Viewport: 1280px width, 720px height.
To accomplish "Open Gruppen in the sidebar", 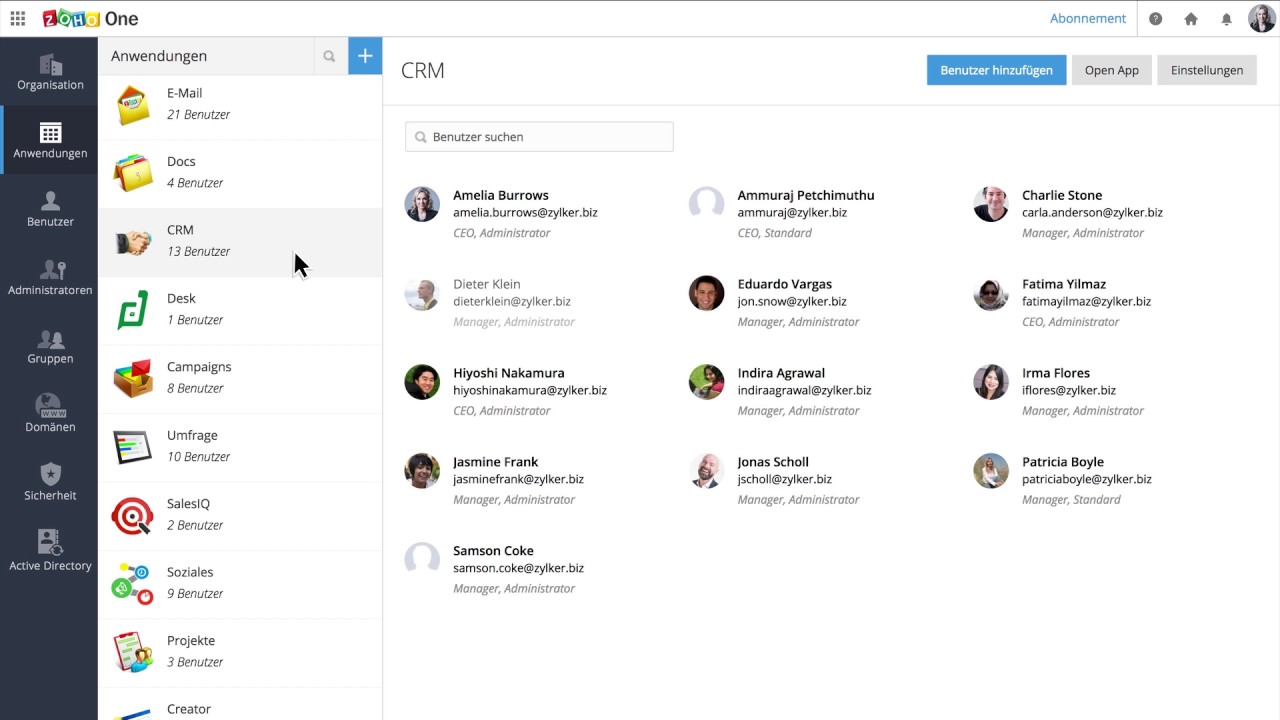I will click(50, 346).
